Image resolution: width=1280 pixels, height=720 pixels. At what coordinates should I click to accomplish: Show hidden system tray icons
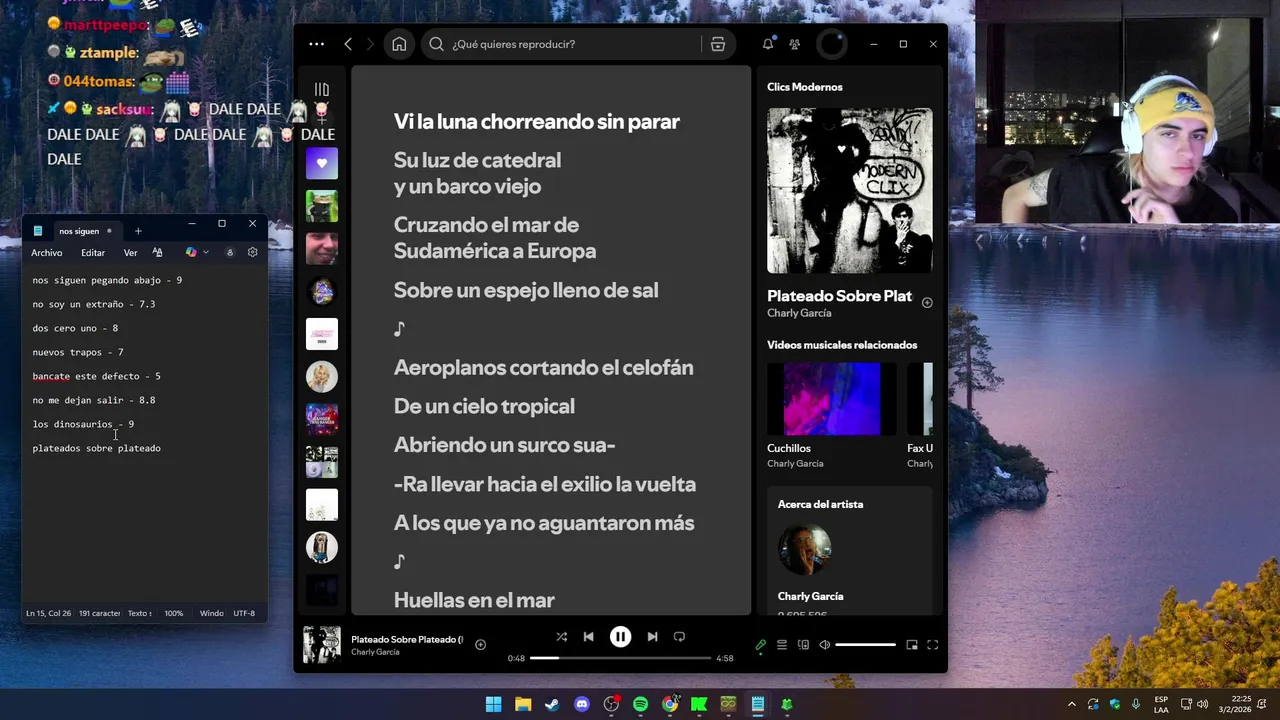coord(1072,704)
